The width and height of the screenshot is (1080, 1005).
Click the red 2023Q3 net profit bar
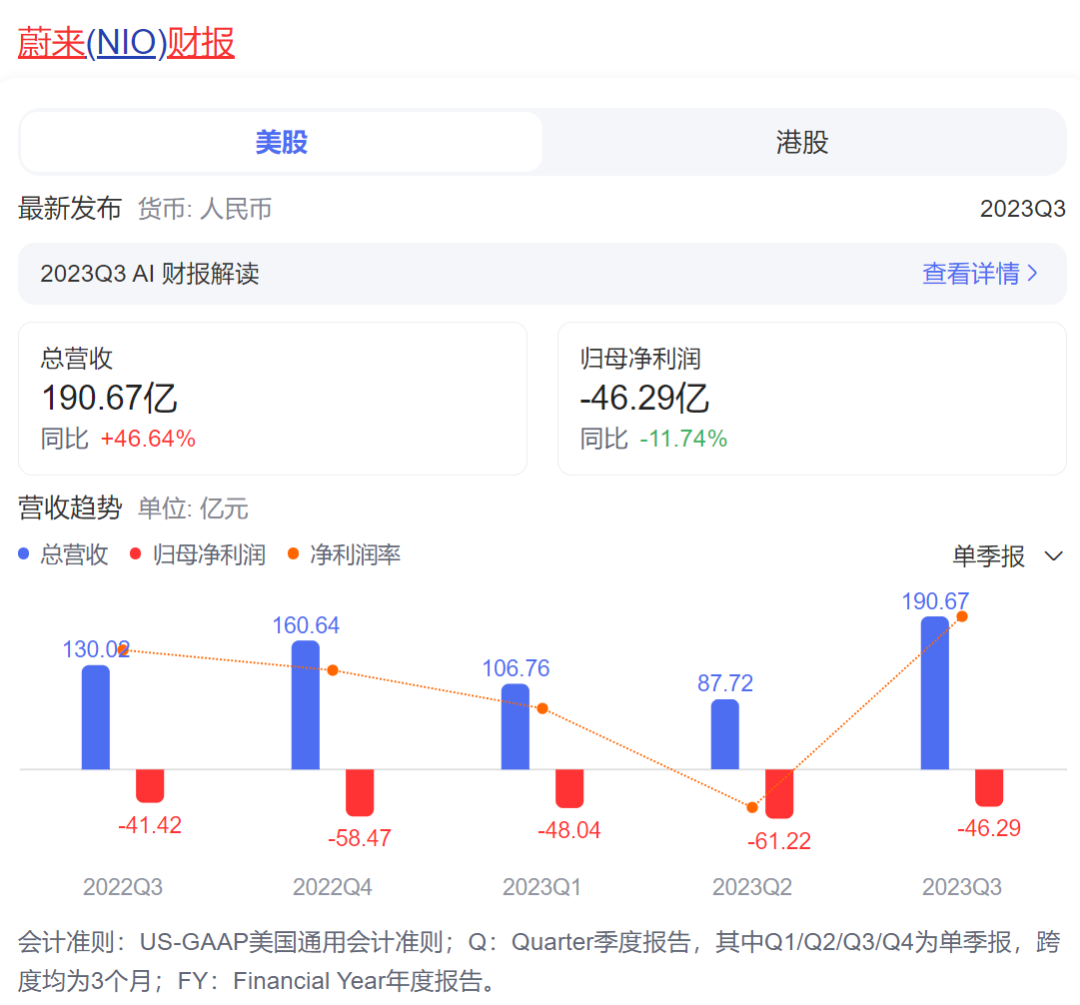pyautogui.click(x=989, y=788)
